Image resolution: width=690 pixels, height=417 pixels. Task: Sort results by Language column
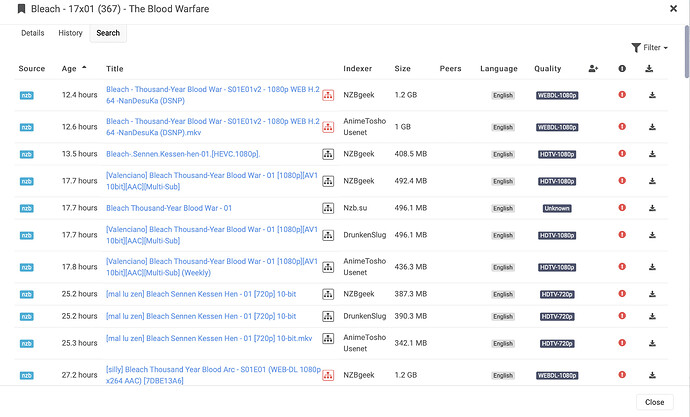[x=499, y=69]
